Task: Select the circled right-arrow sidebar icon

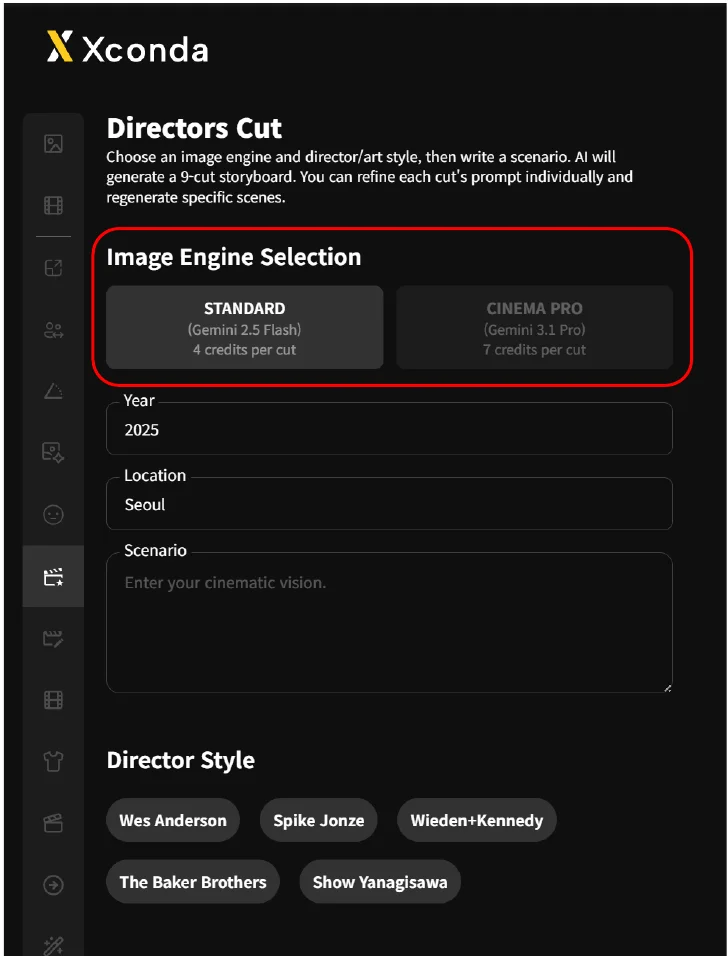Action: (54, 884)
